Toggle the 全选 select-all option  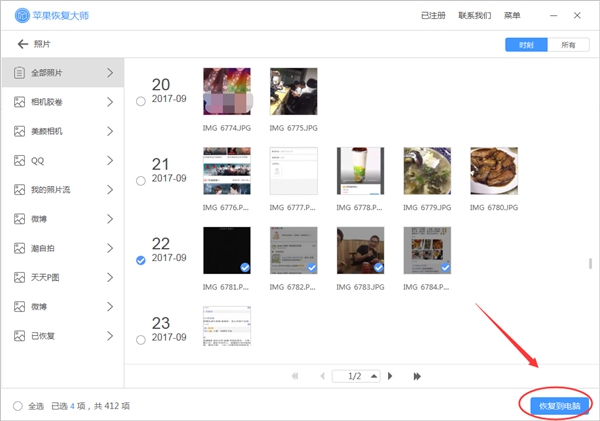coord(19,406)
